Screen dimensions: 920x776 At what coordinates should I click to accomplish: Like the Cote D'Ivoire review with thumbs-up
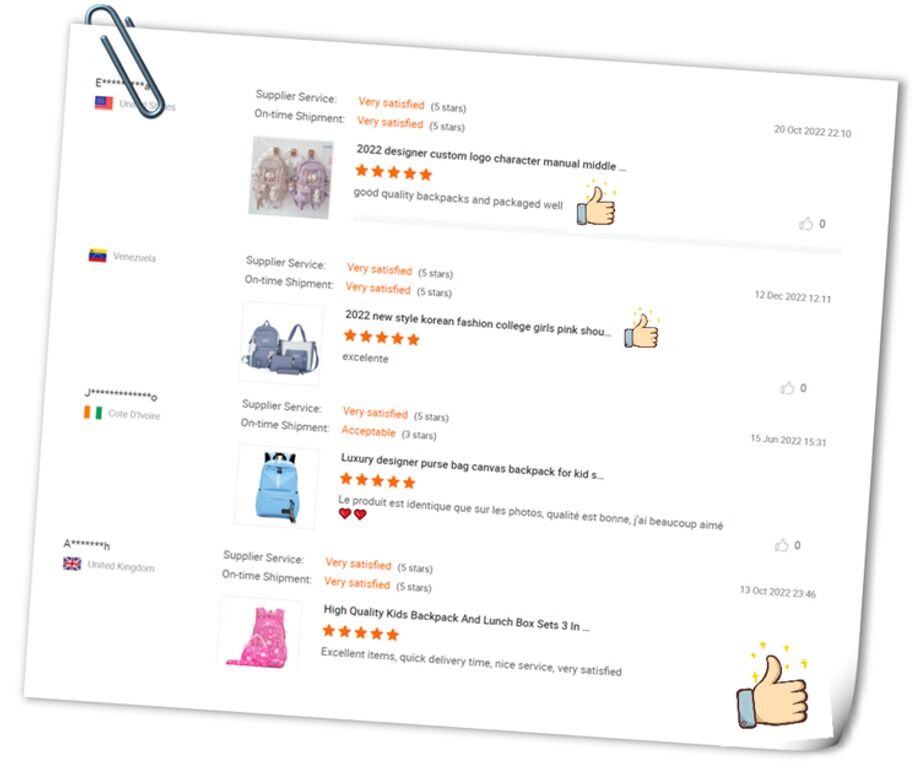coord(782,545)
